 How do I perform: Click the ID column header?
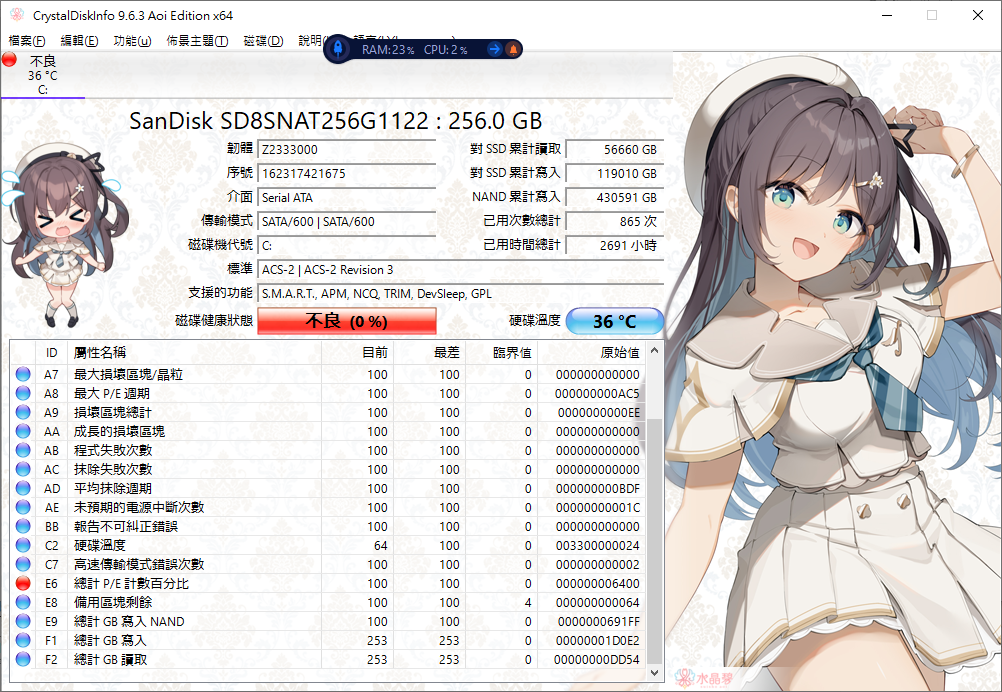tap(51, 353)
